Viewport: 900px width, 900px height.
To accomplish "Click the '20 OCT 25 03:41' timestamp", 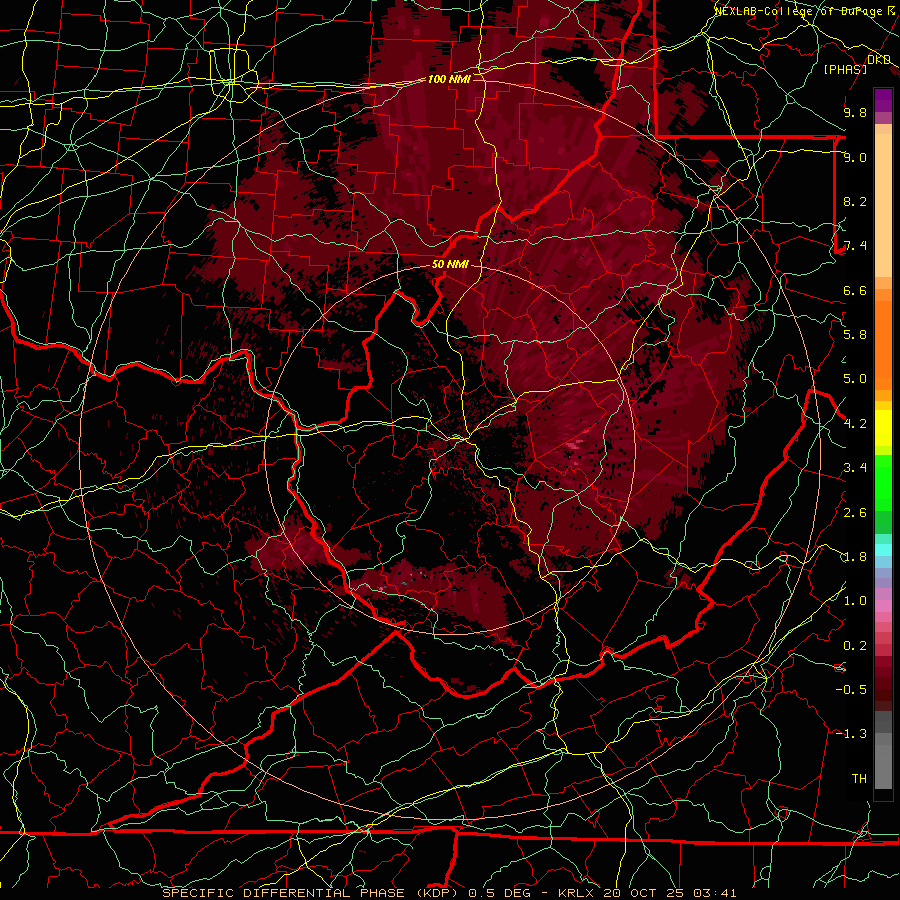I will coord(670,893).
